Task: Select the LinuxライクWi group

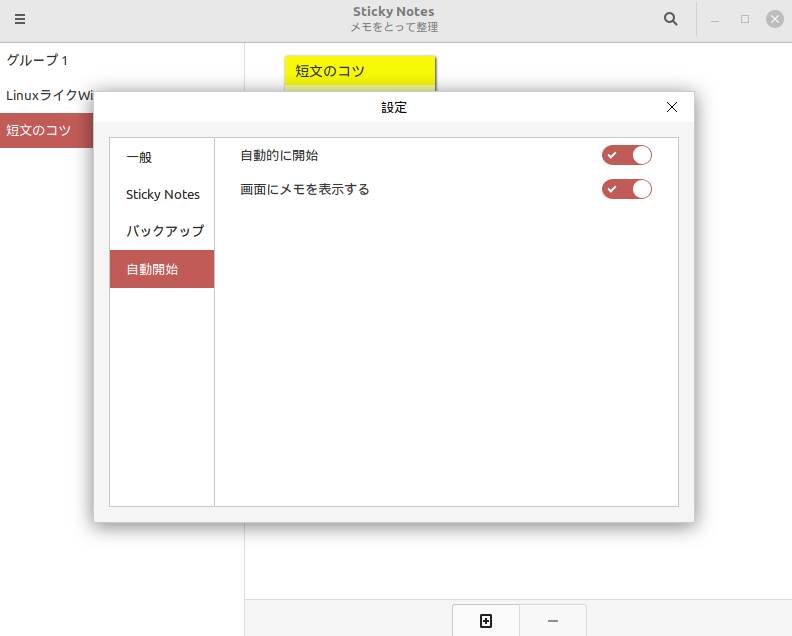Action: pyautogui.click(x=46, y=95)
